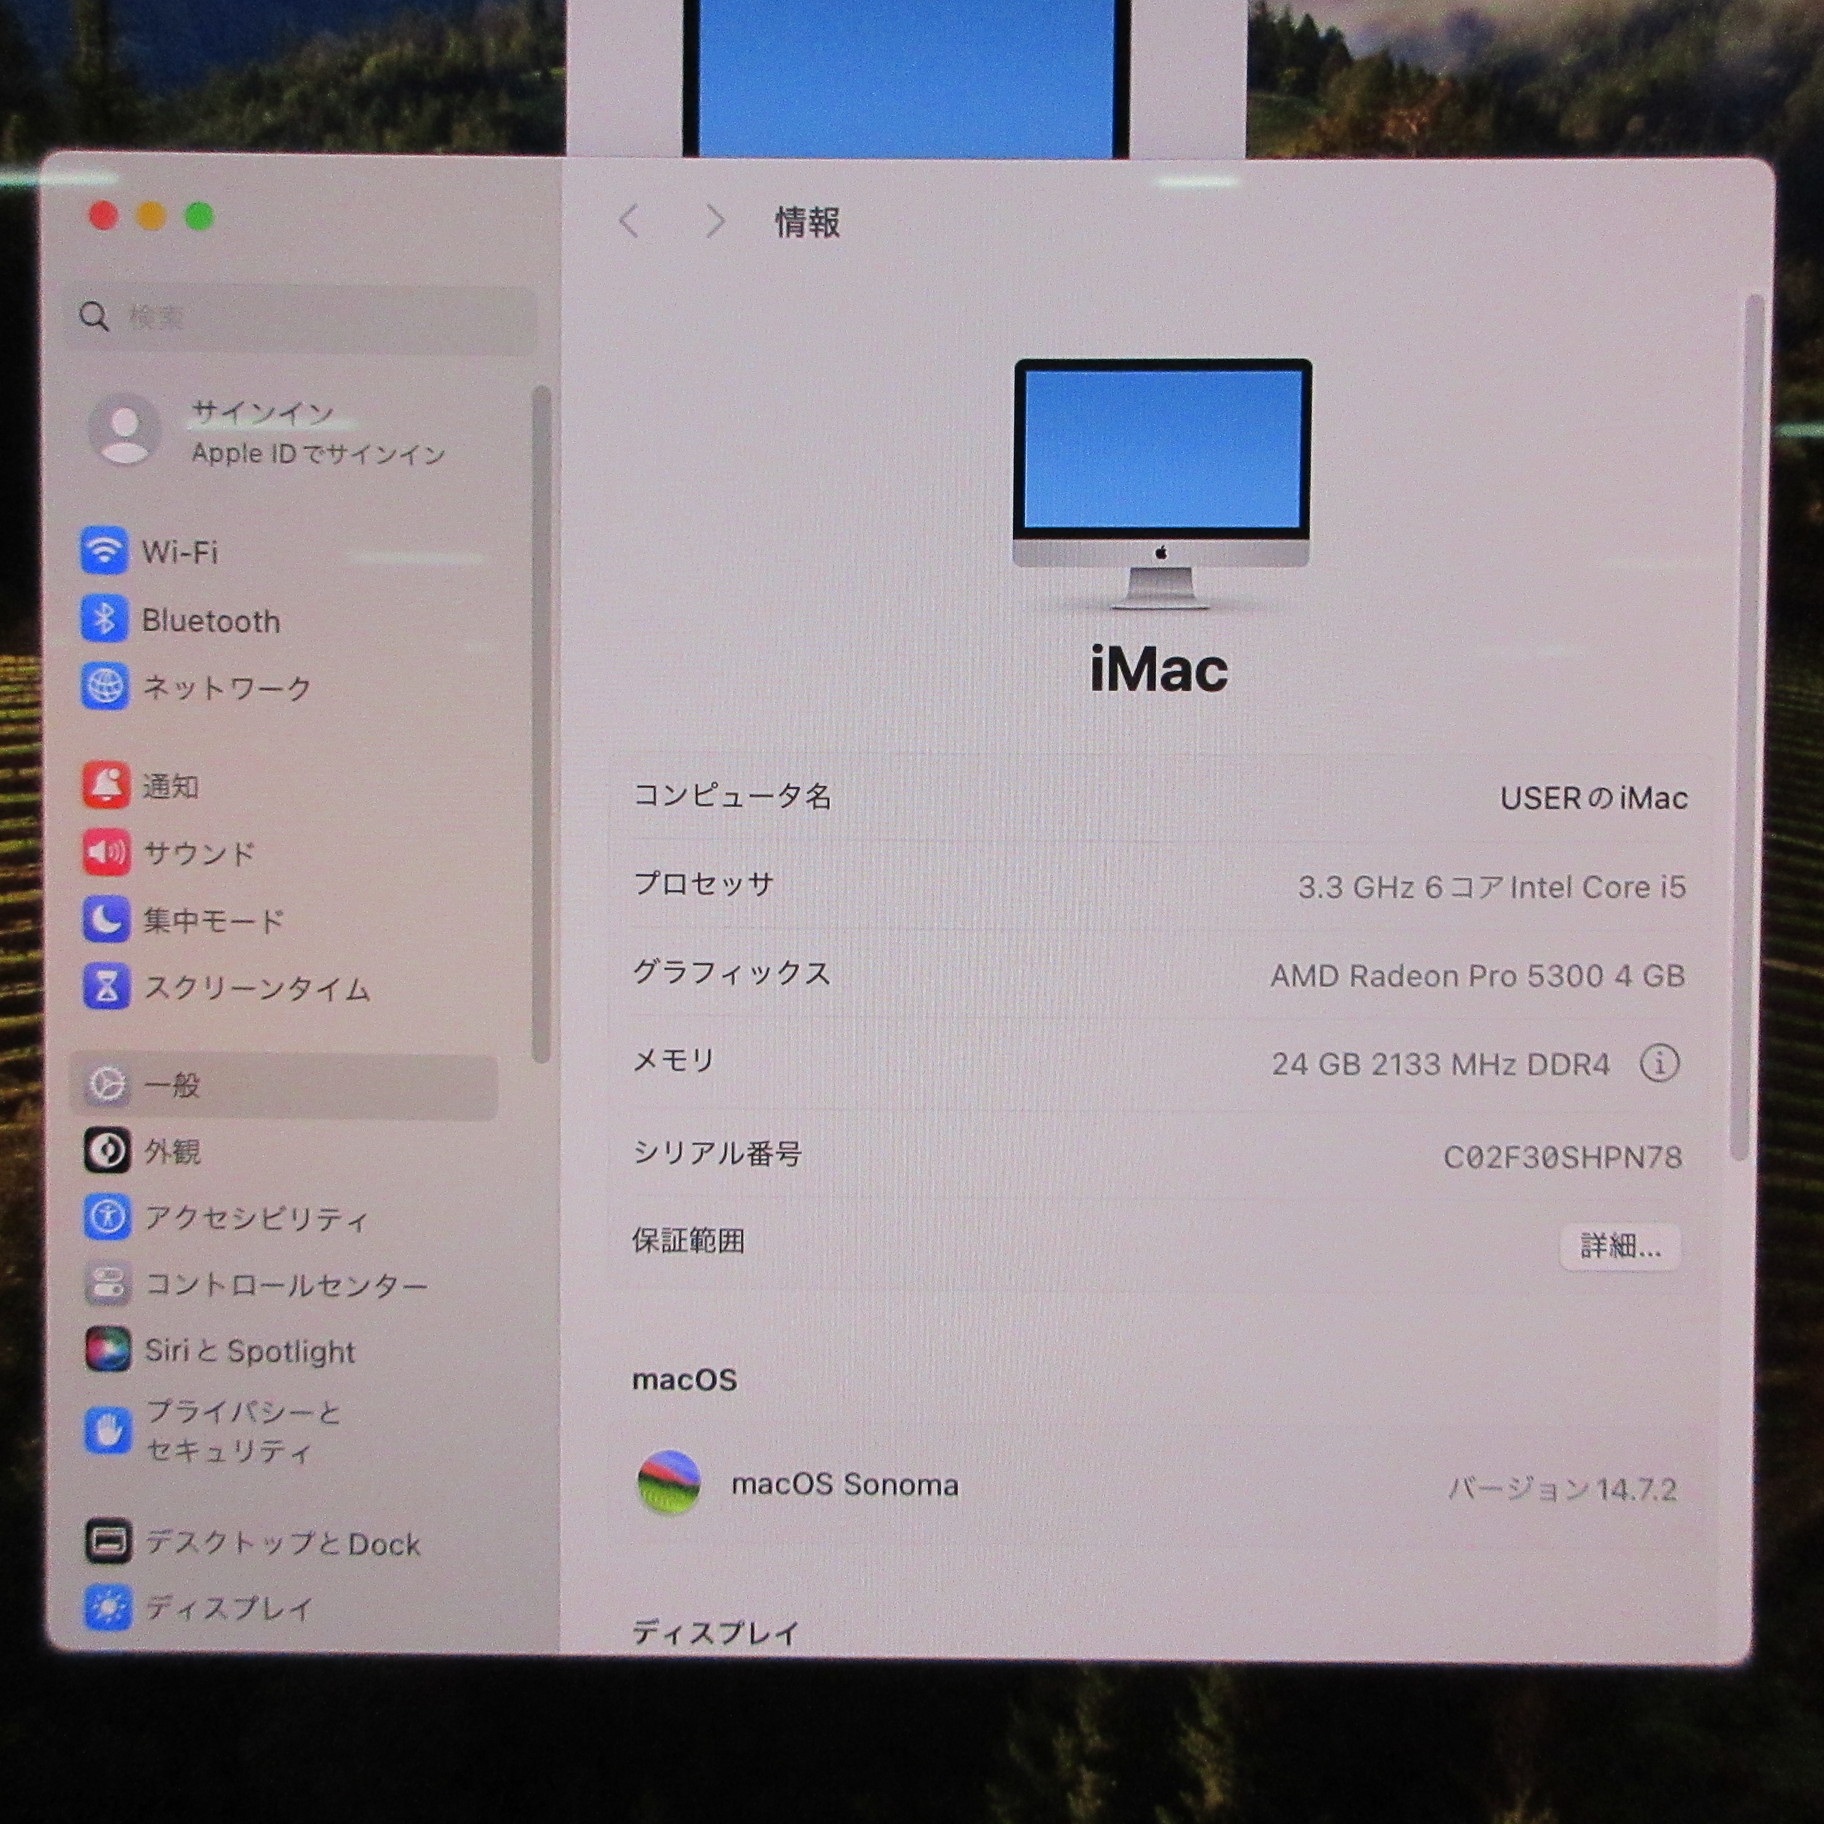Click the iMac image

pos(1161,484)
